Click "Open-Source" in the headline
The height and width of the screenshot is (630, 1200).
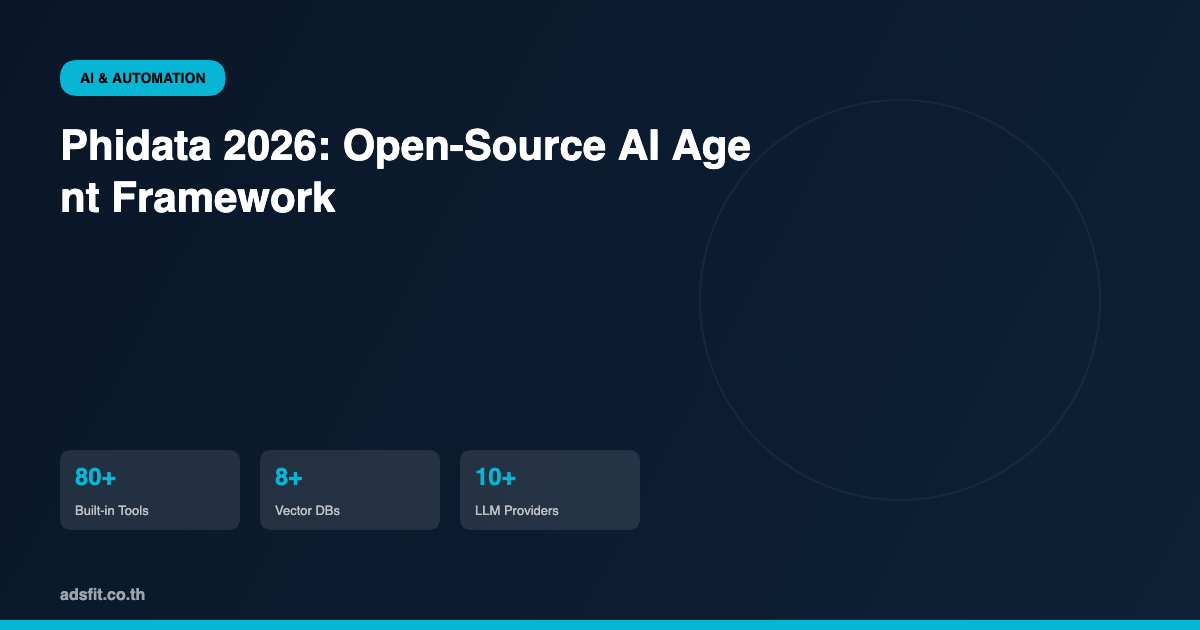[470, 147]
